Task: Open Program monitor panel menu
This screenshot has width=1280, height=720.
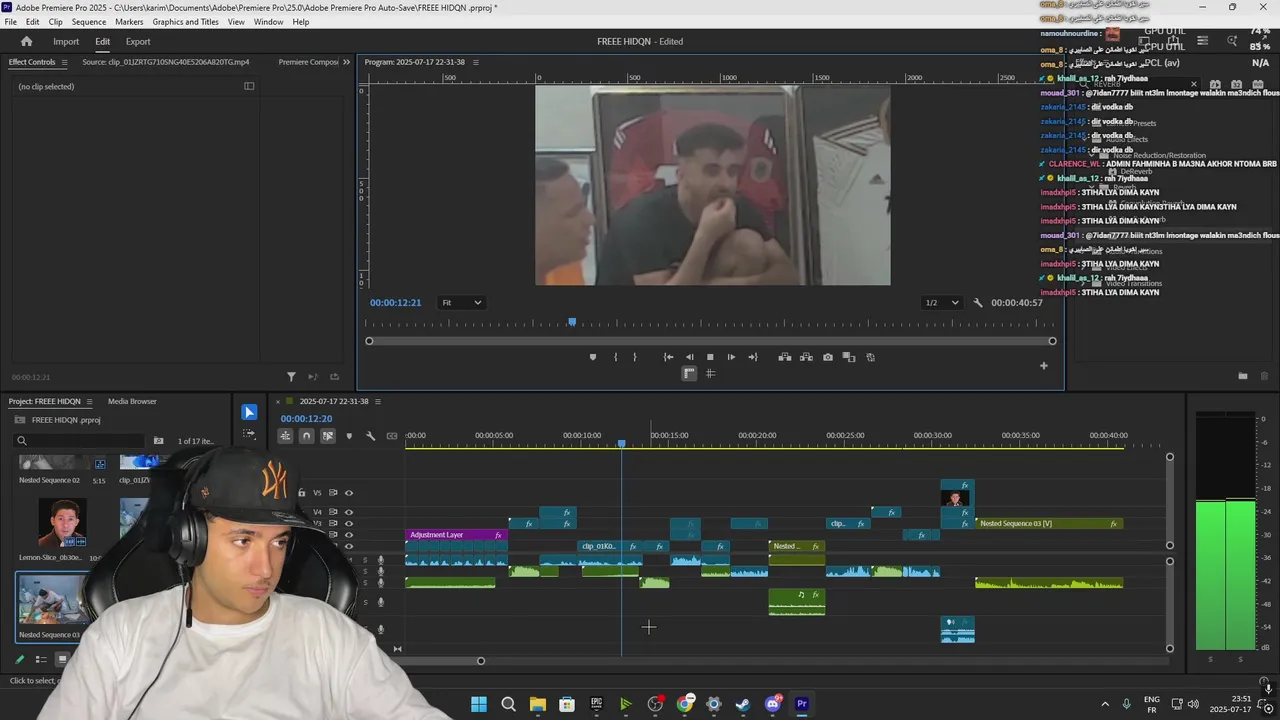Action: 476,62
